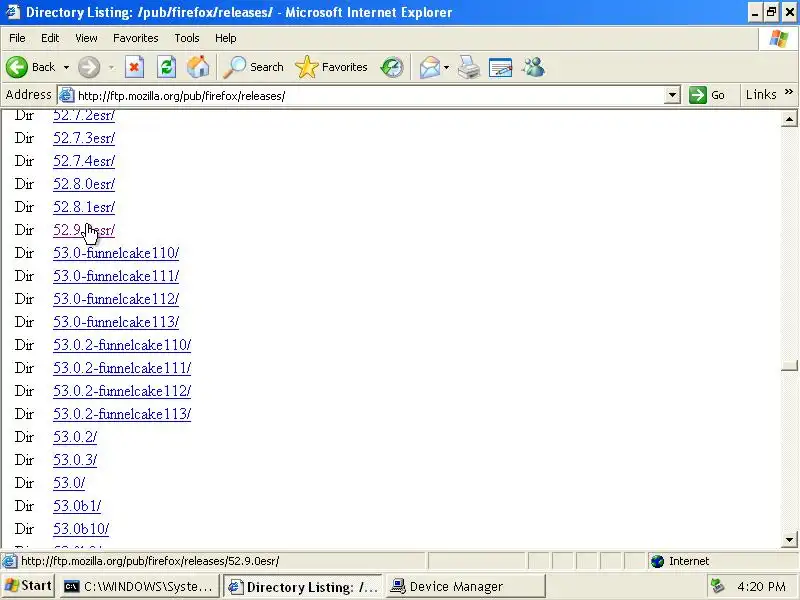Viewport: 800px width, 600px height.
Task: Expand the address bar dropdown
Action: (x=672, y=95)
